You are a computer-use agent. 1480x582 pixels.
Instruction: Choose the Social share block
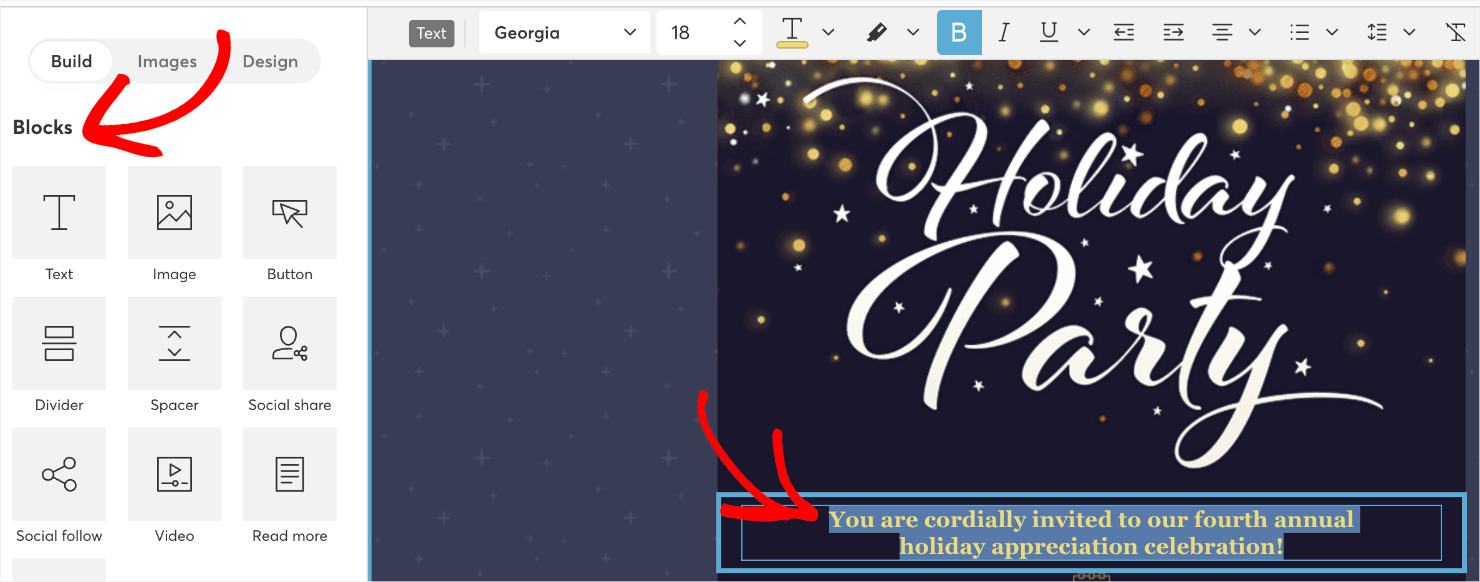click(289, 343)
